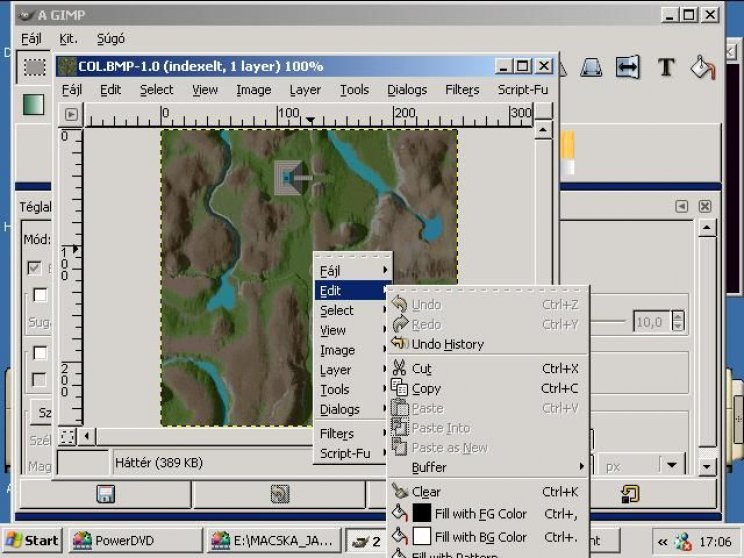Open the Select submenu in context menu

(x=353, y=310)
